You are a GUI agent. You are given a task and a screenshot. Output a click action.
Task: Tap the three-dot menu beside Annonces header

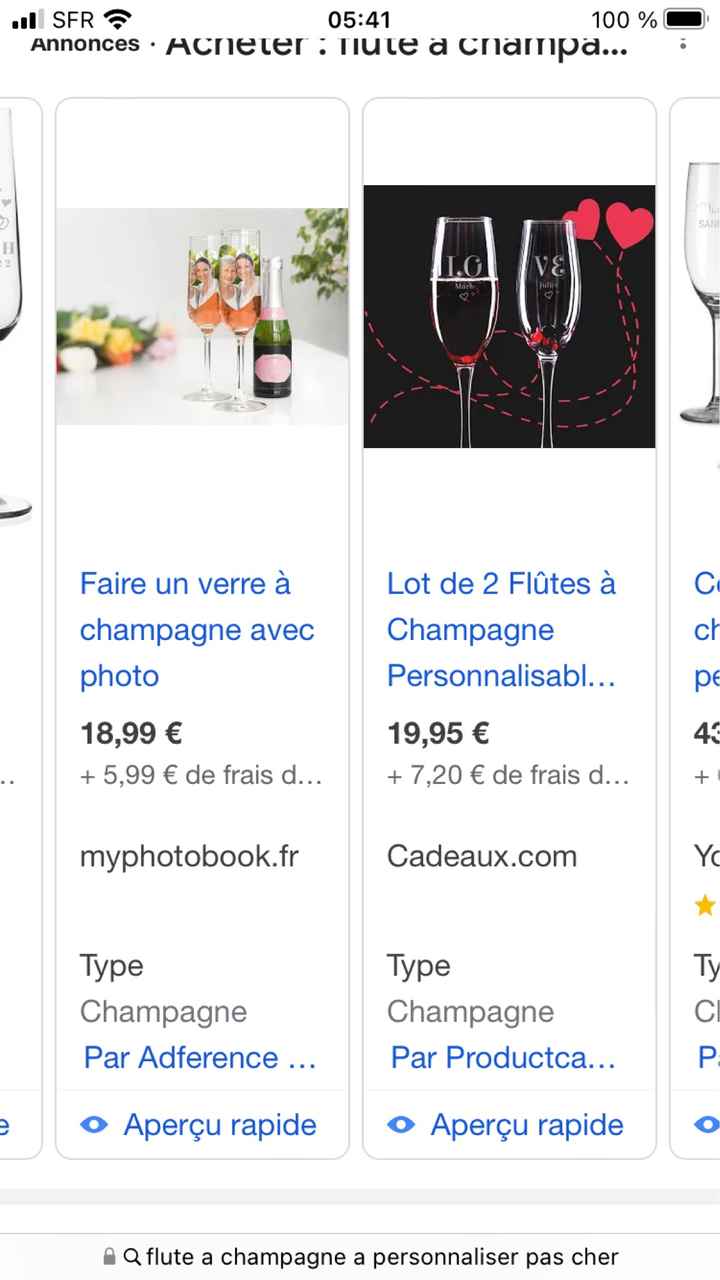[683, 43]
